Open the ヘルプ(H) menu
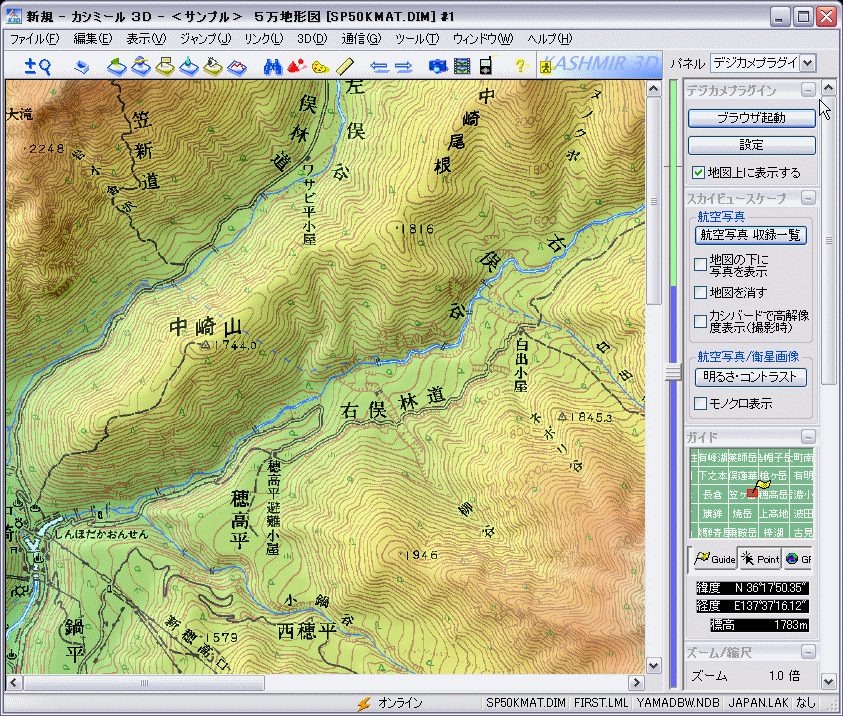 click(549, 39)
